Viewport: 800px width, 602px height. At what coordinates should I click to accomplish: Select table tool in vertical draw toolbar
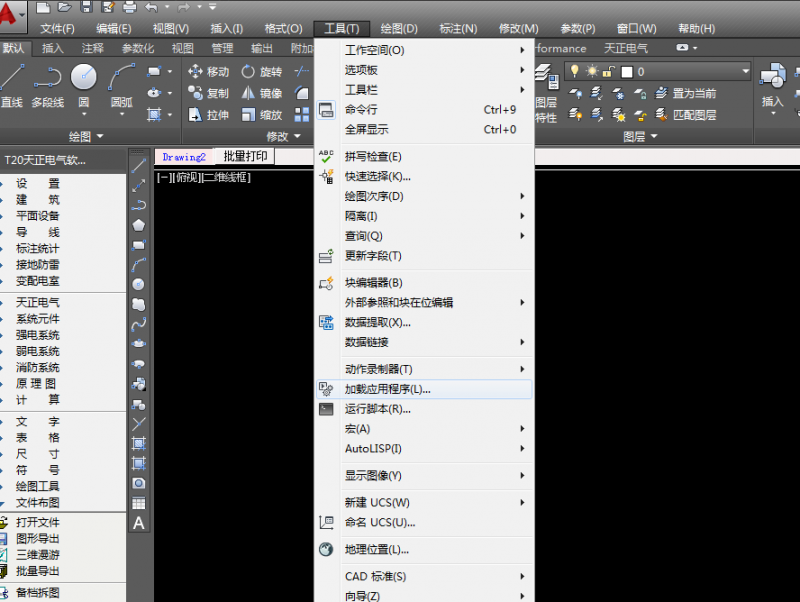[x=138, y=504]
